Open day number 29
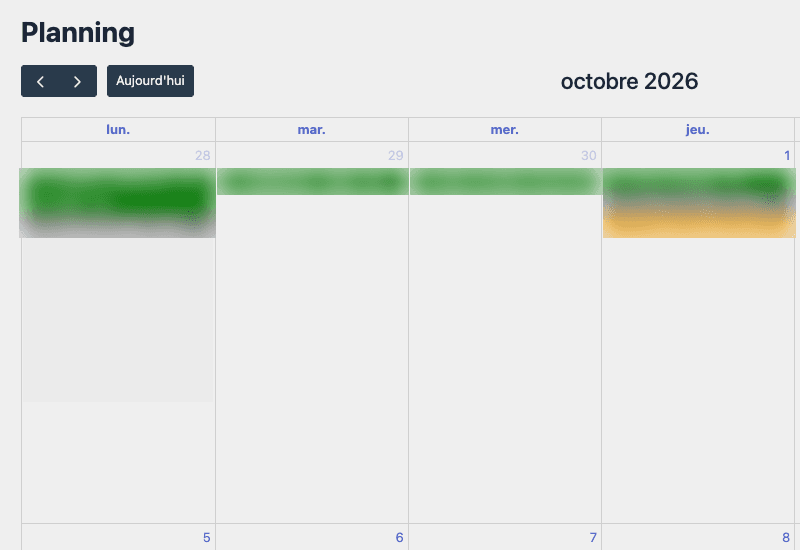800x550 pixels. (x=395, y=156)
